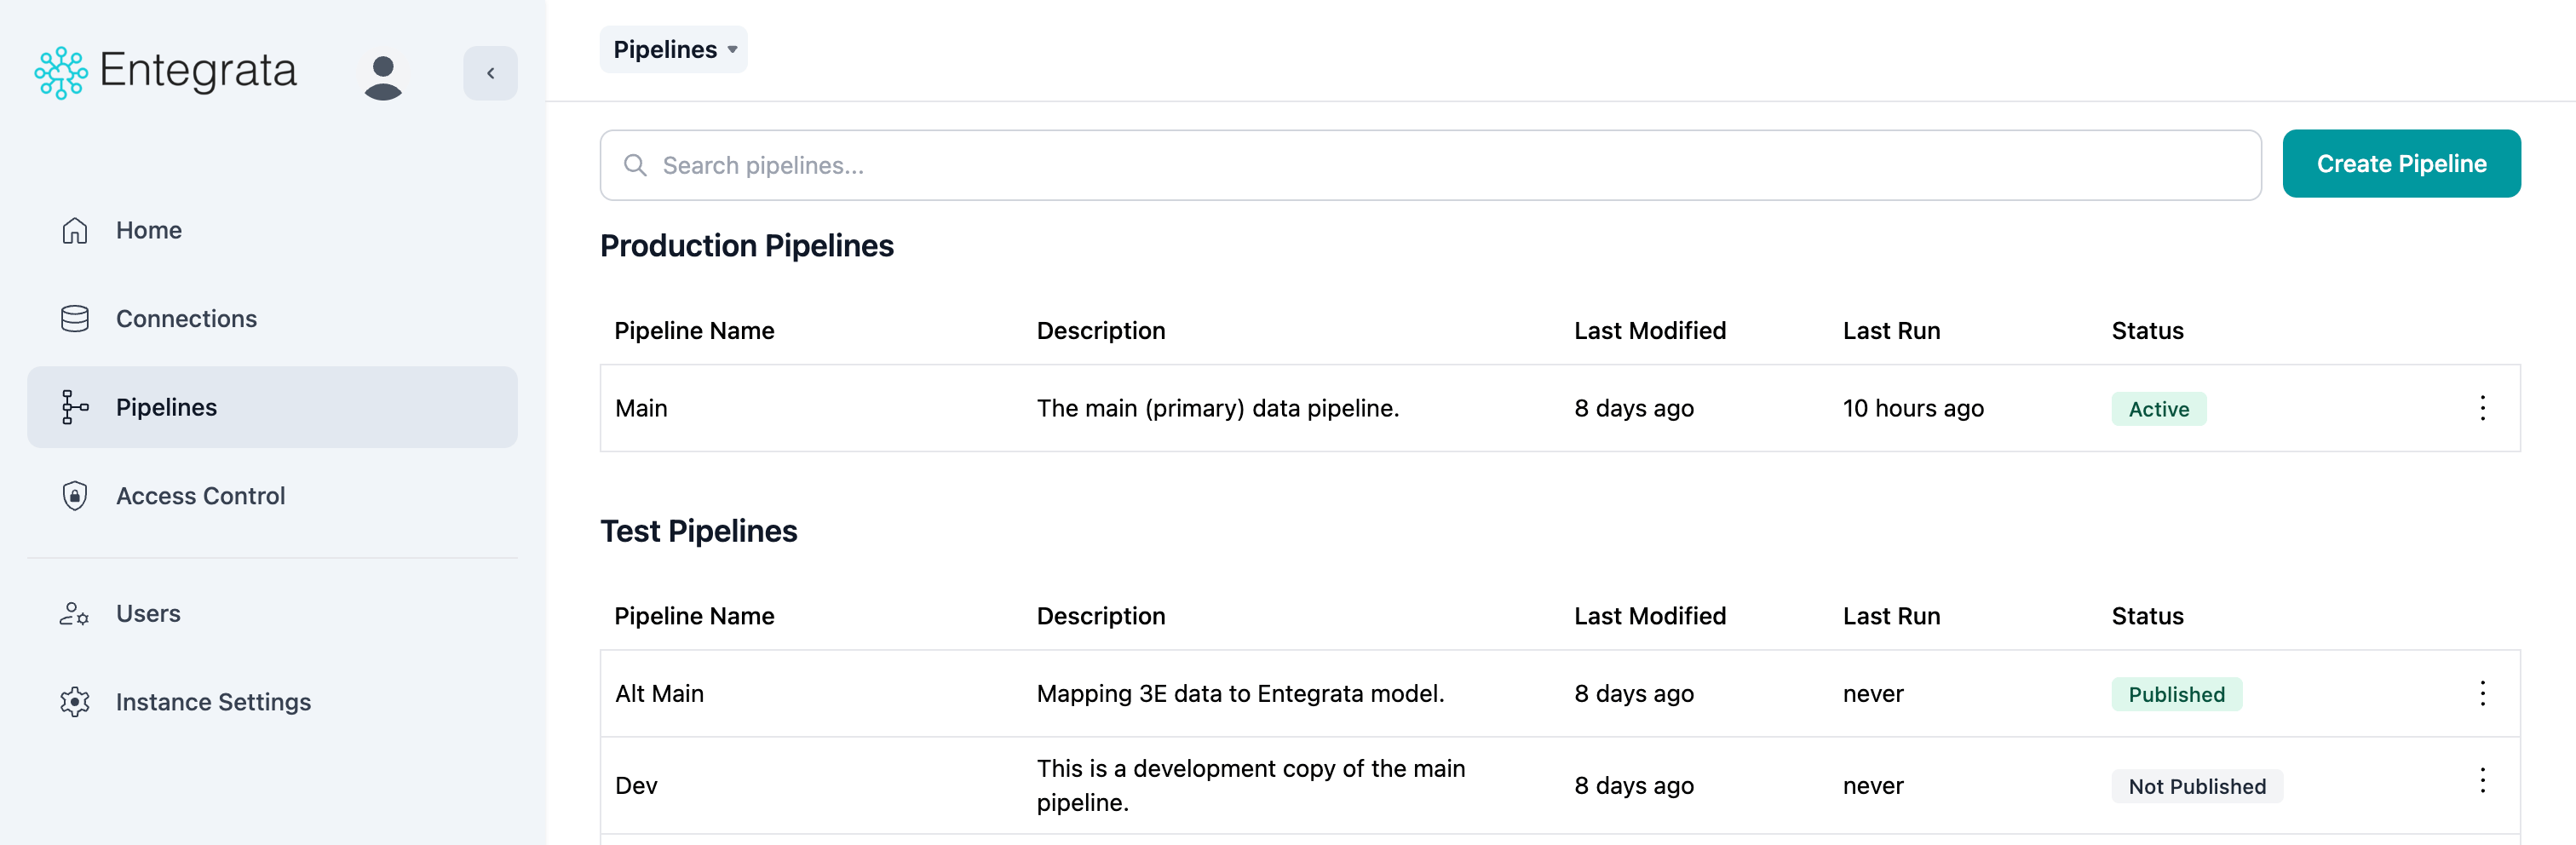The width and height of the screenshot is (2576, 845).
Task: Open the user profile avatar
Action: (x=383, y=77)
